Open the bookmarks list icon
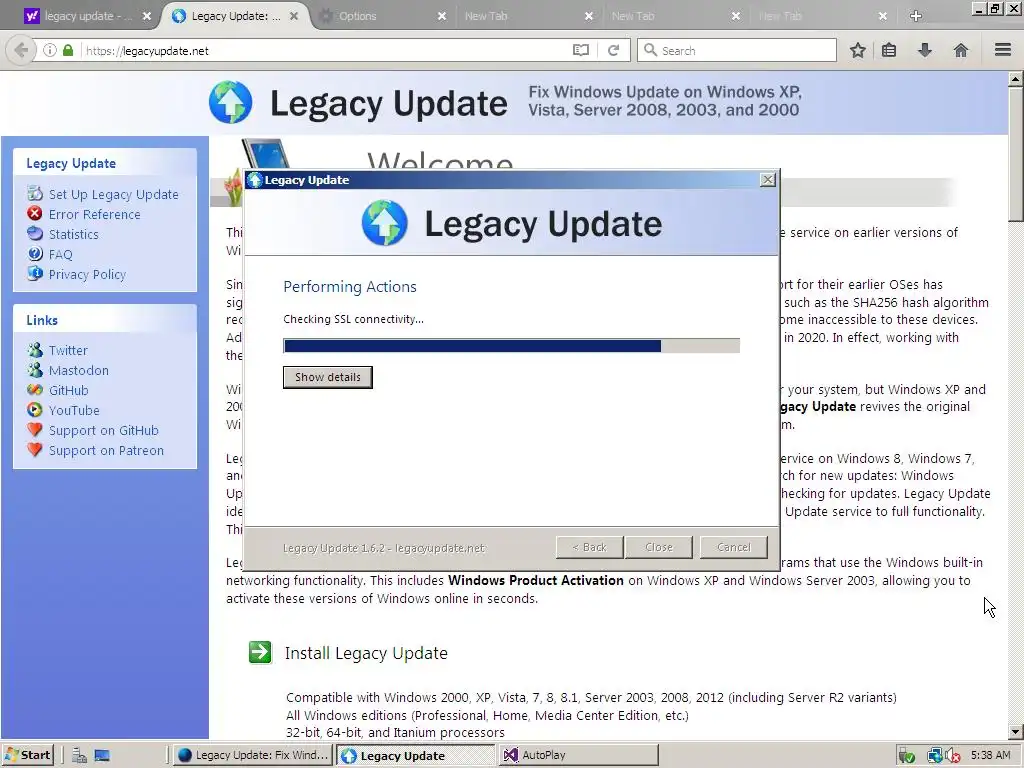The image size is (1024, 768). click(889, 50)
